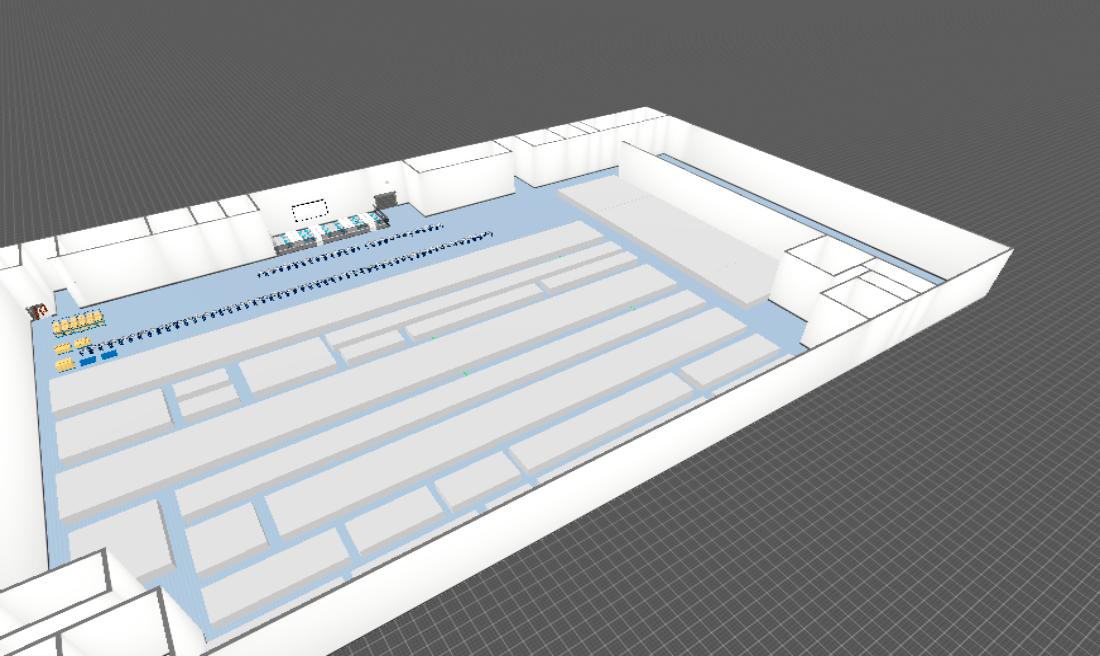Click the rightmost checkout counter
The height and width of the screenshot is (656, 1100).
(x=375, y=220)
